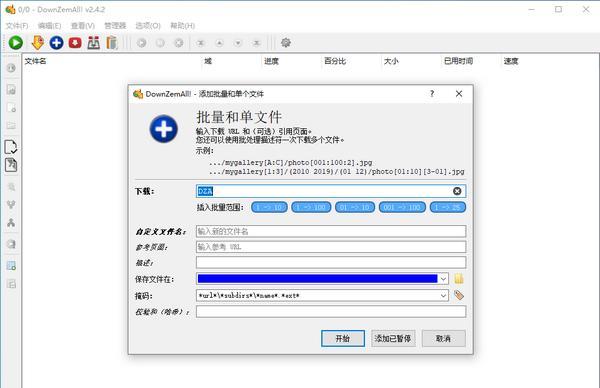This screenshot has width=600, height=388.
Task: Open the 管理器 menu
Action: [x=115, y=26]
